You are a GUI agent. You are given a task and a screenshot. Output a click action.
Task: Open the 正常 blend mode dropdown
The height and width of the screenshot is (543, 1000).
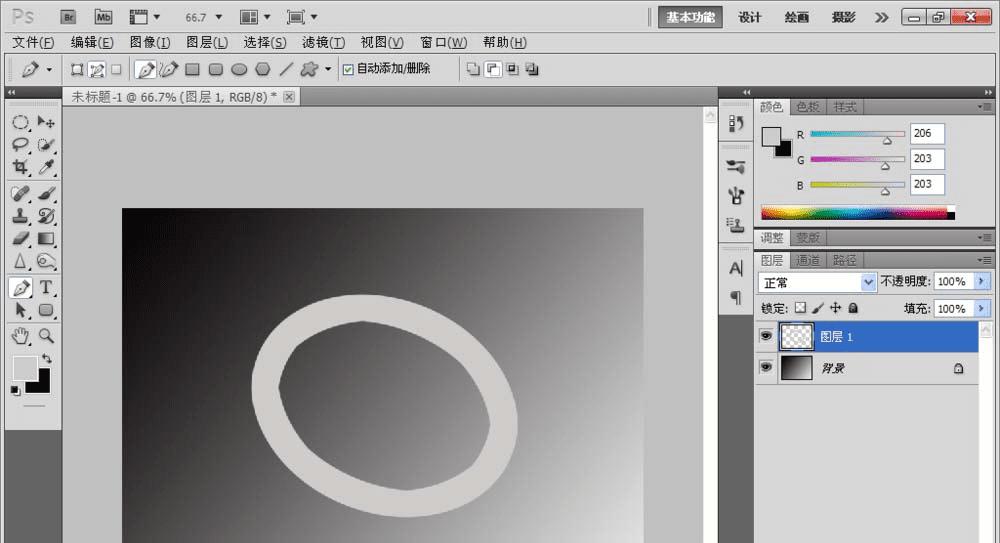817,282
